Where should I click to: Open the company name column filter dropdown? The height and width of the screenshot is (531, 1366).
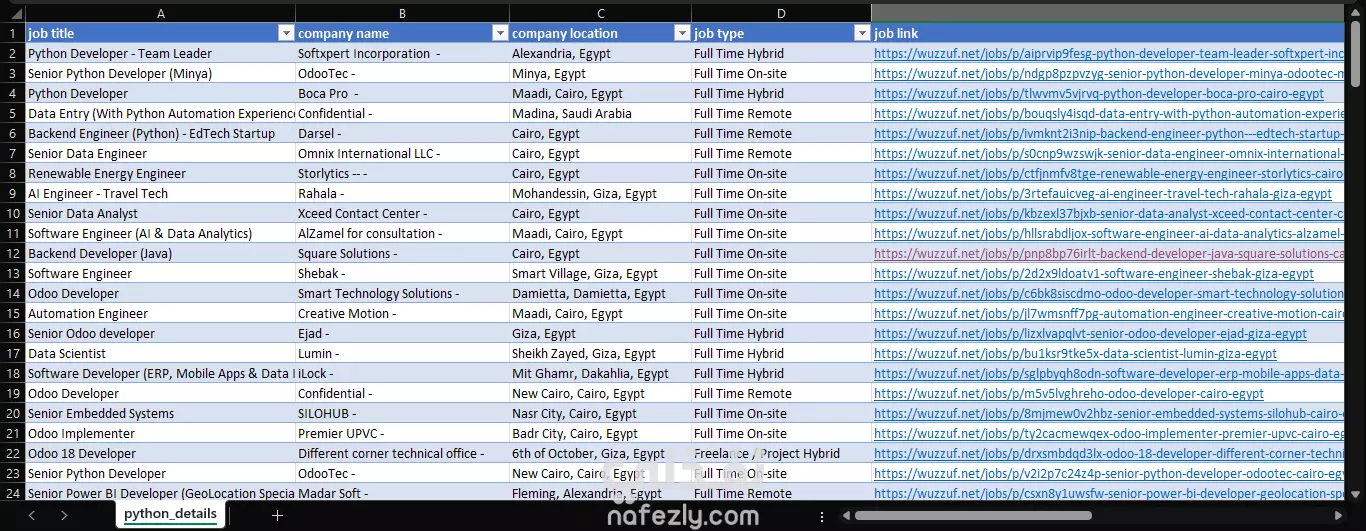[x=500, y=33]
